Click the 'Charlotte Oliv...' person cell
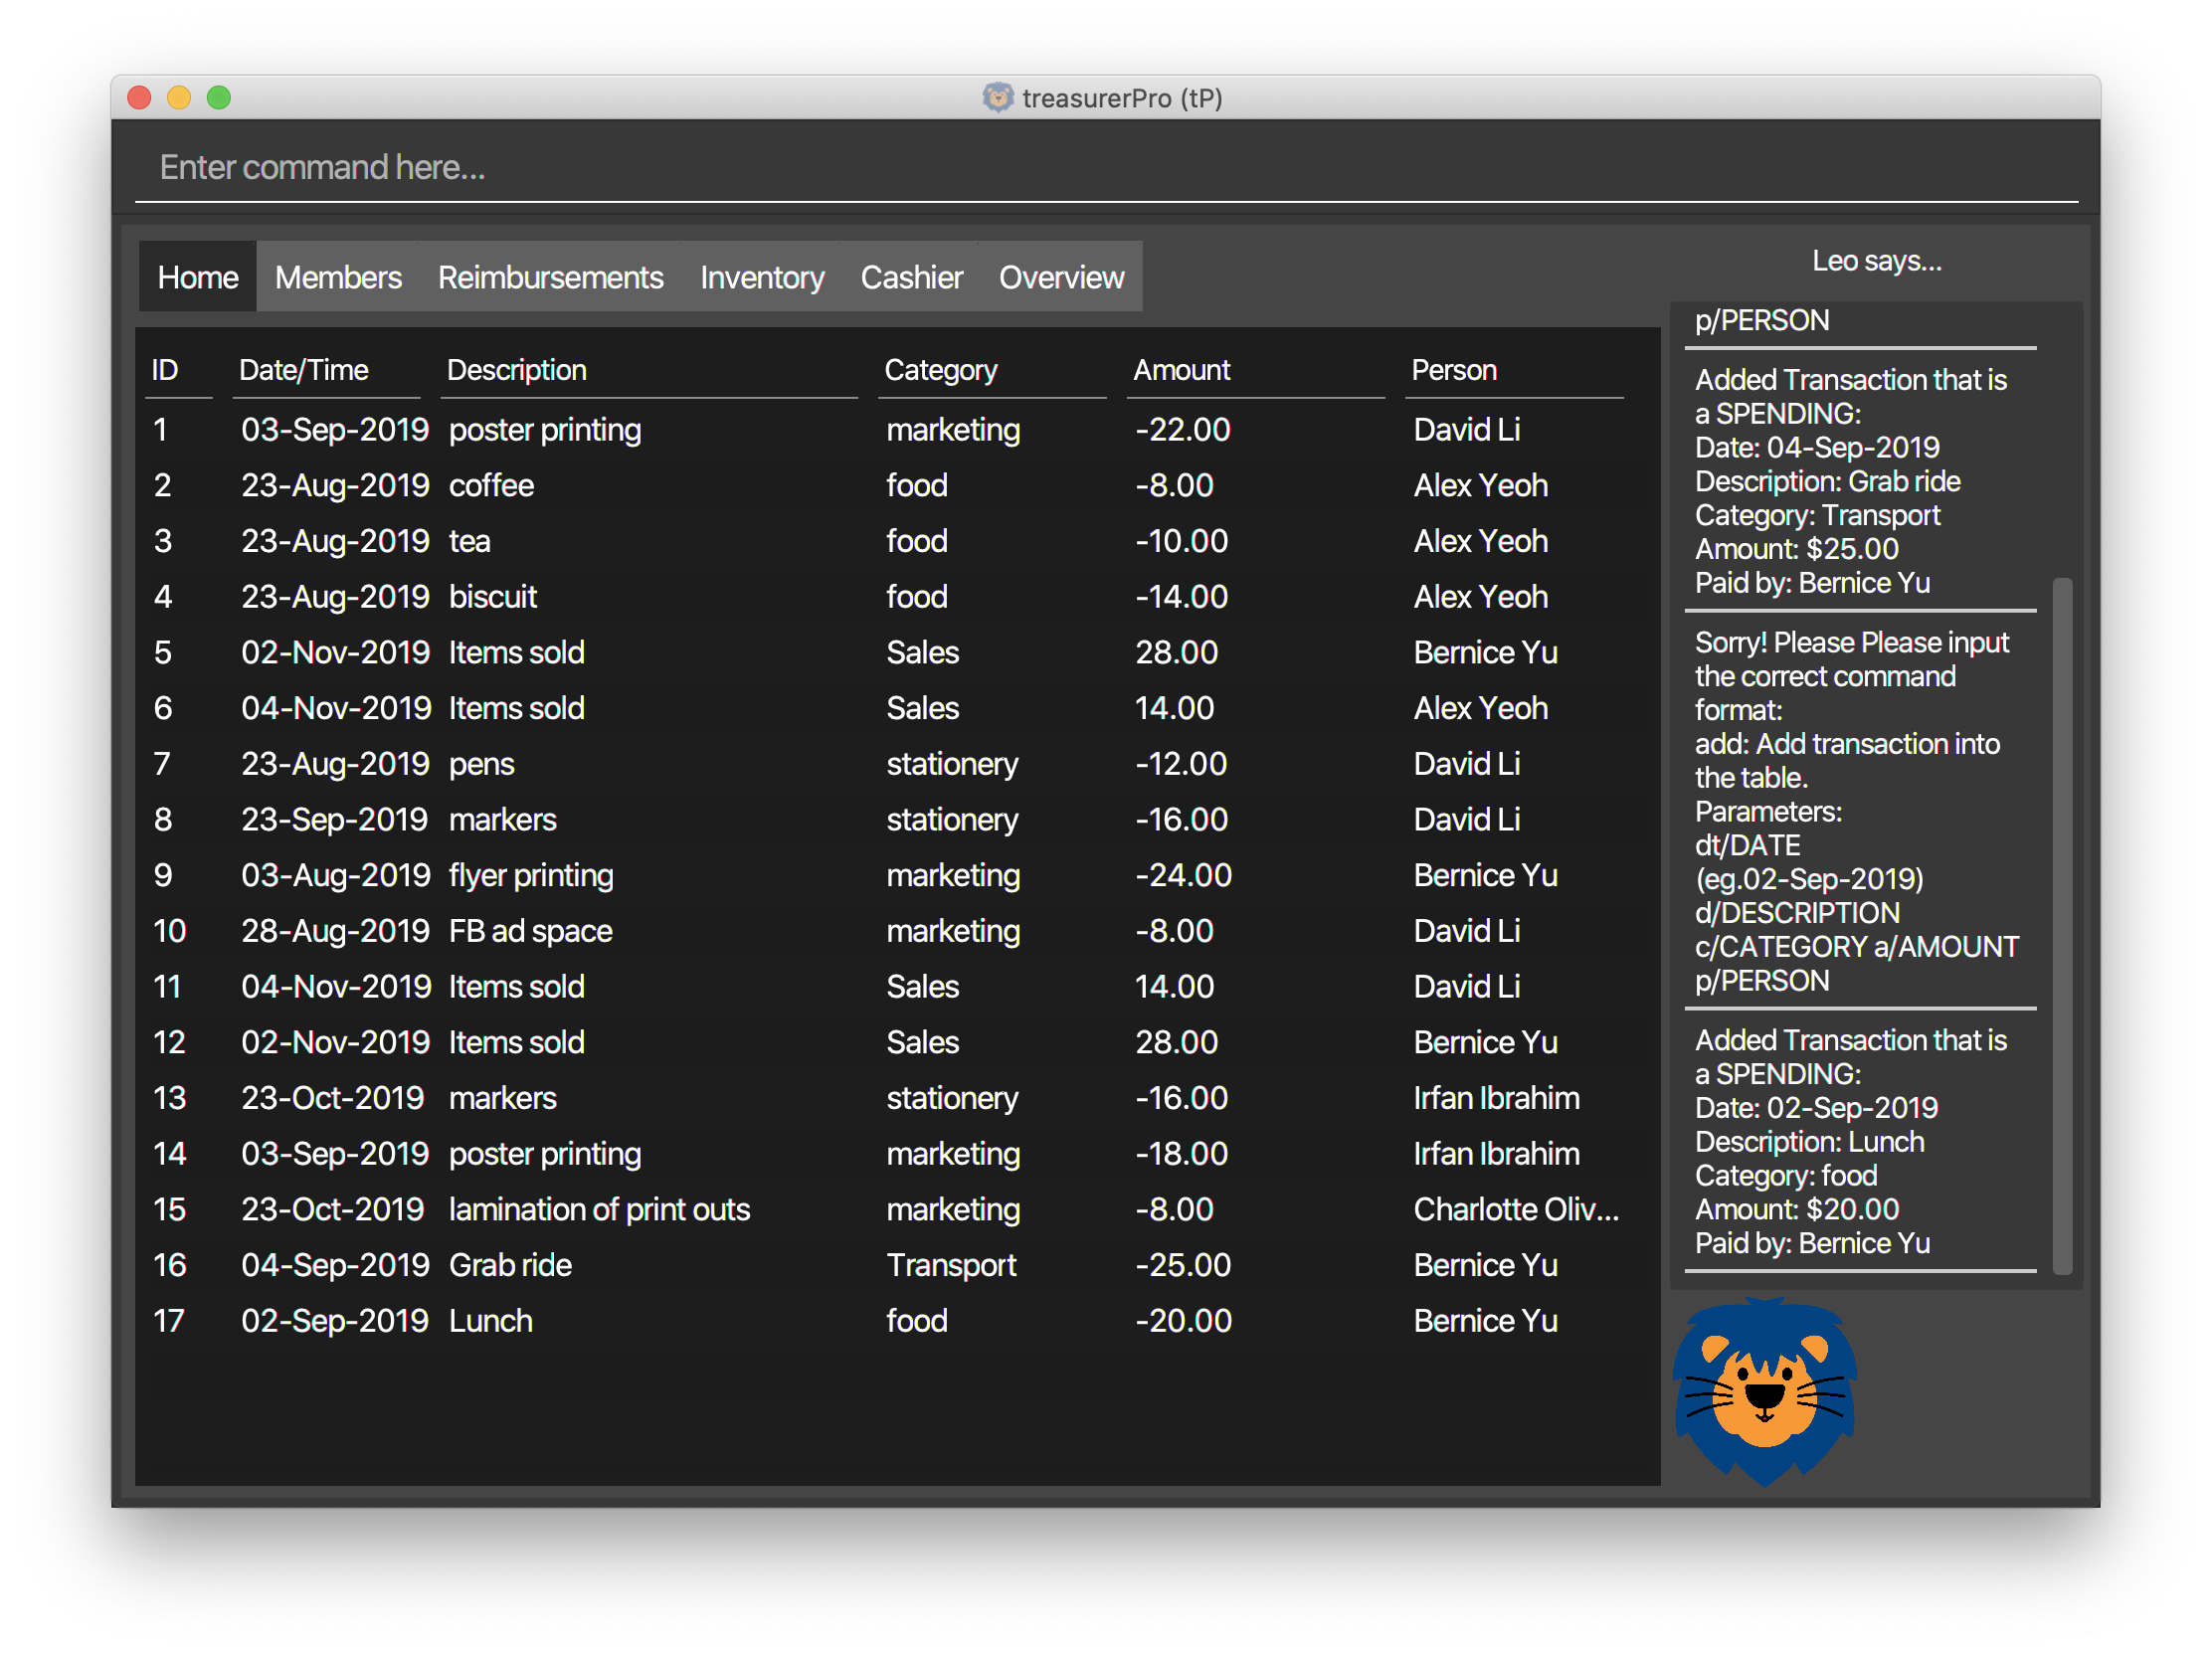The width and height of the screenshot is (2212, 1655). tap(1516, 1210)
